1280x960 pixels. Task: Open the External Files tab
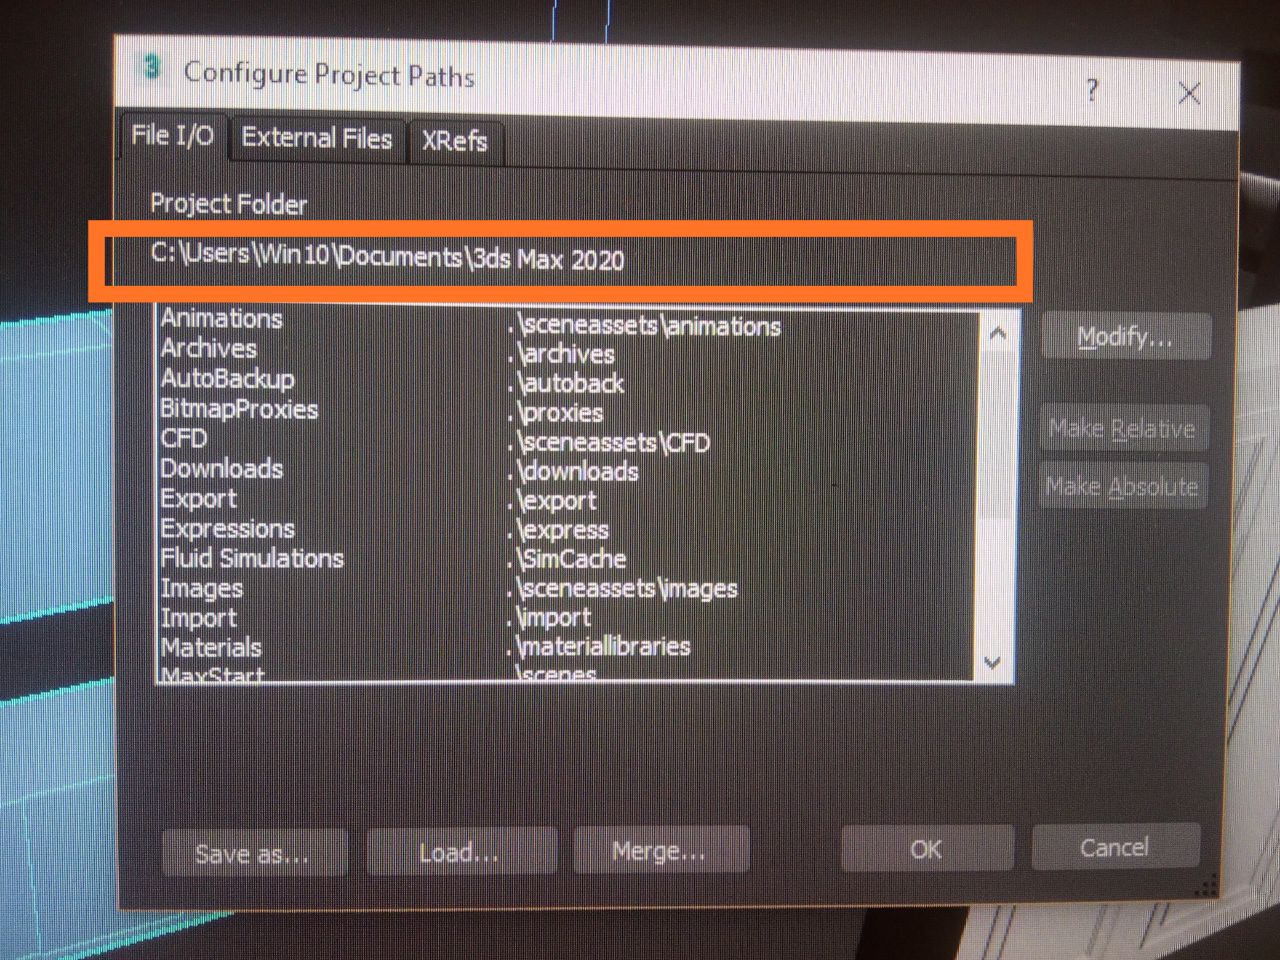pos(317,138)
